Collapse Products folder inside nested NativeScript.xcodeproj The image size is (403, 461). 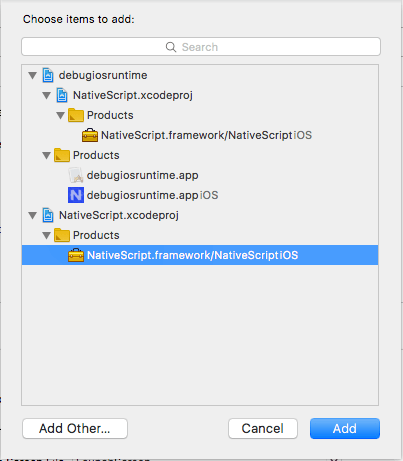coord(60,116)
